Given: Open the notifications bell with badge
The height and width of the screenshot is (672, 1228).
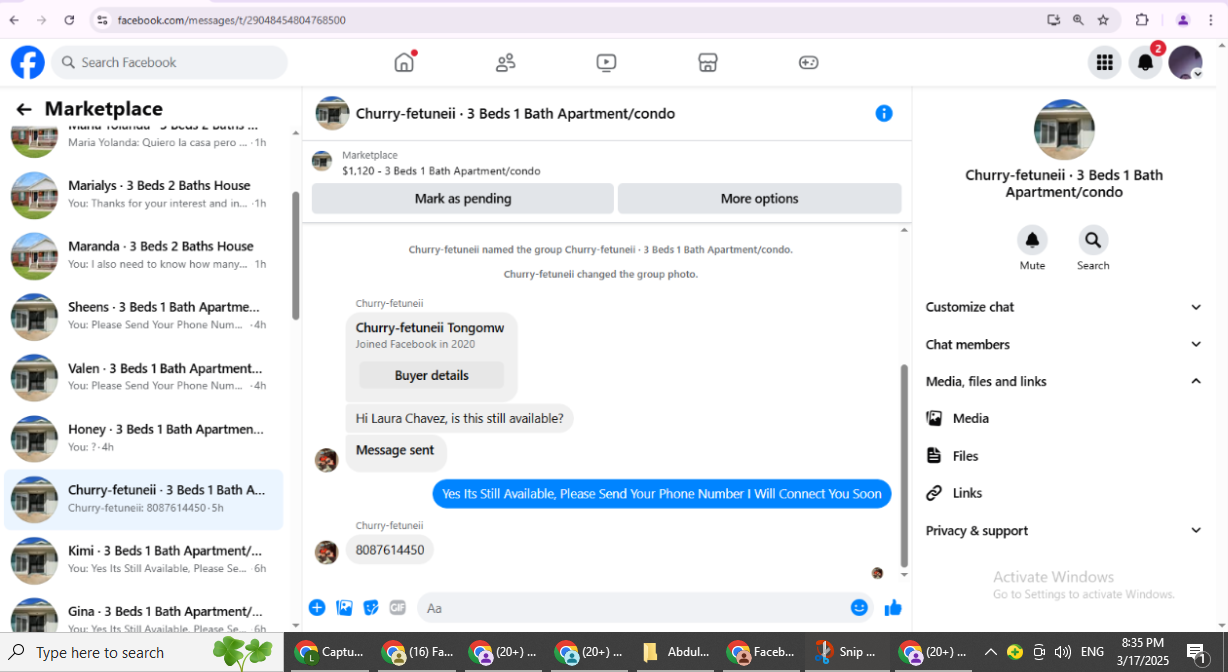Looking at the screenshot, I should coord(1146,62).
